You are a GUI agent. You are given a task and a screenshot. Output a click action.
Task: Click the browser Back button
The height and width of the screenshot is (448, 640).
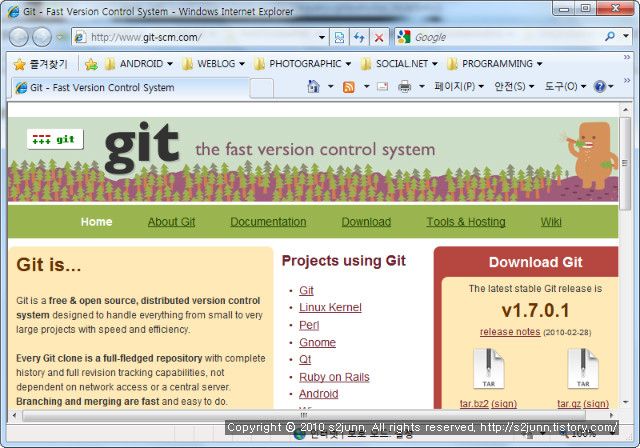[x=18, y=37]
